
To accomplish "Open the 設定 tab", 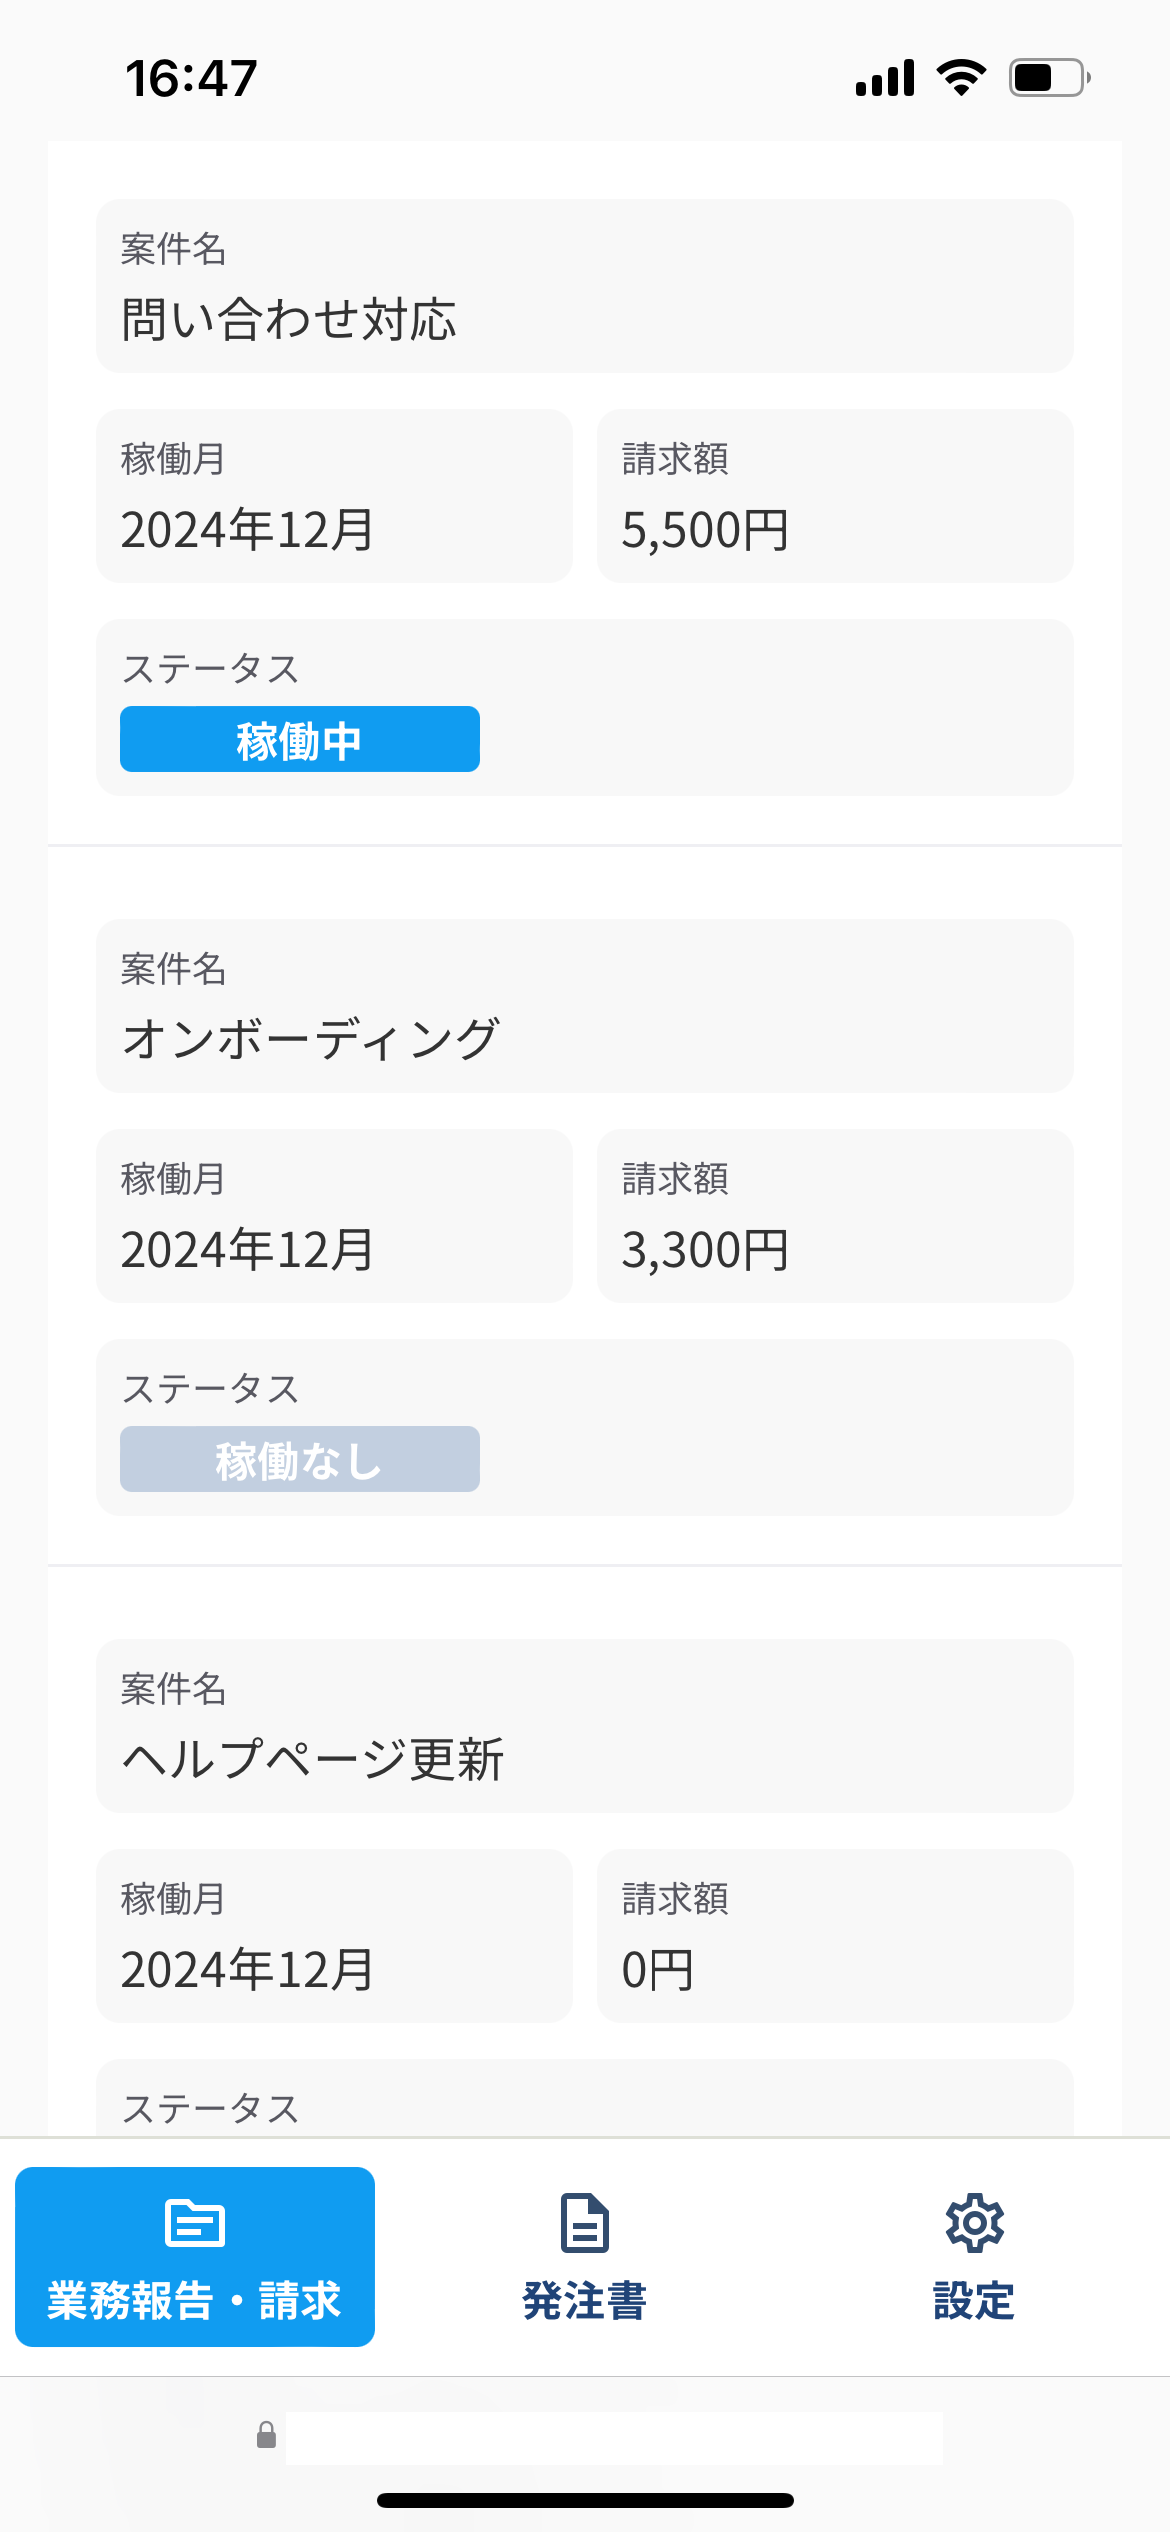I will 974,2257.
